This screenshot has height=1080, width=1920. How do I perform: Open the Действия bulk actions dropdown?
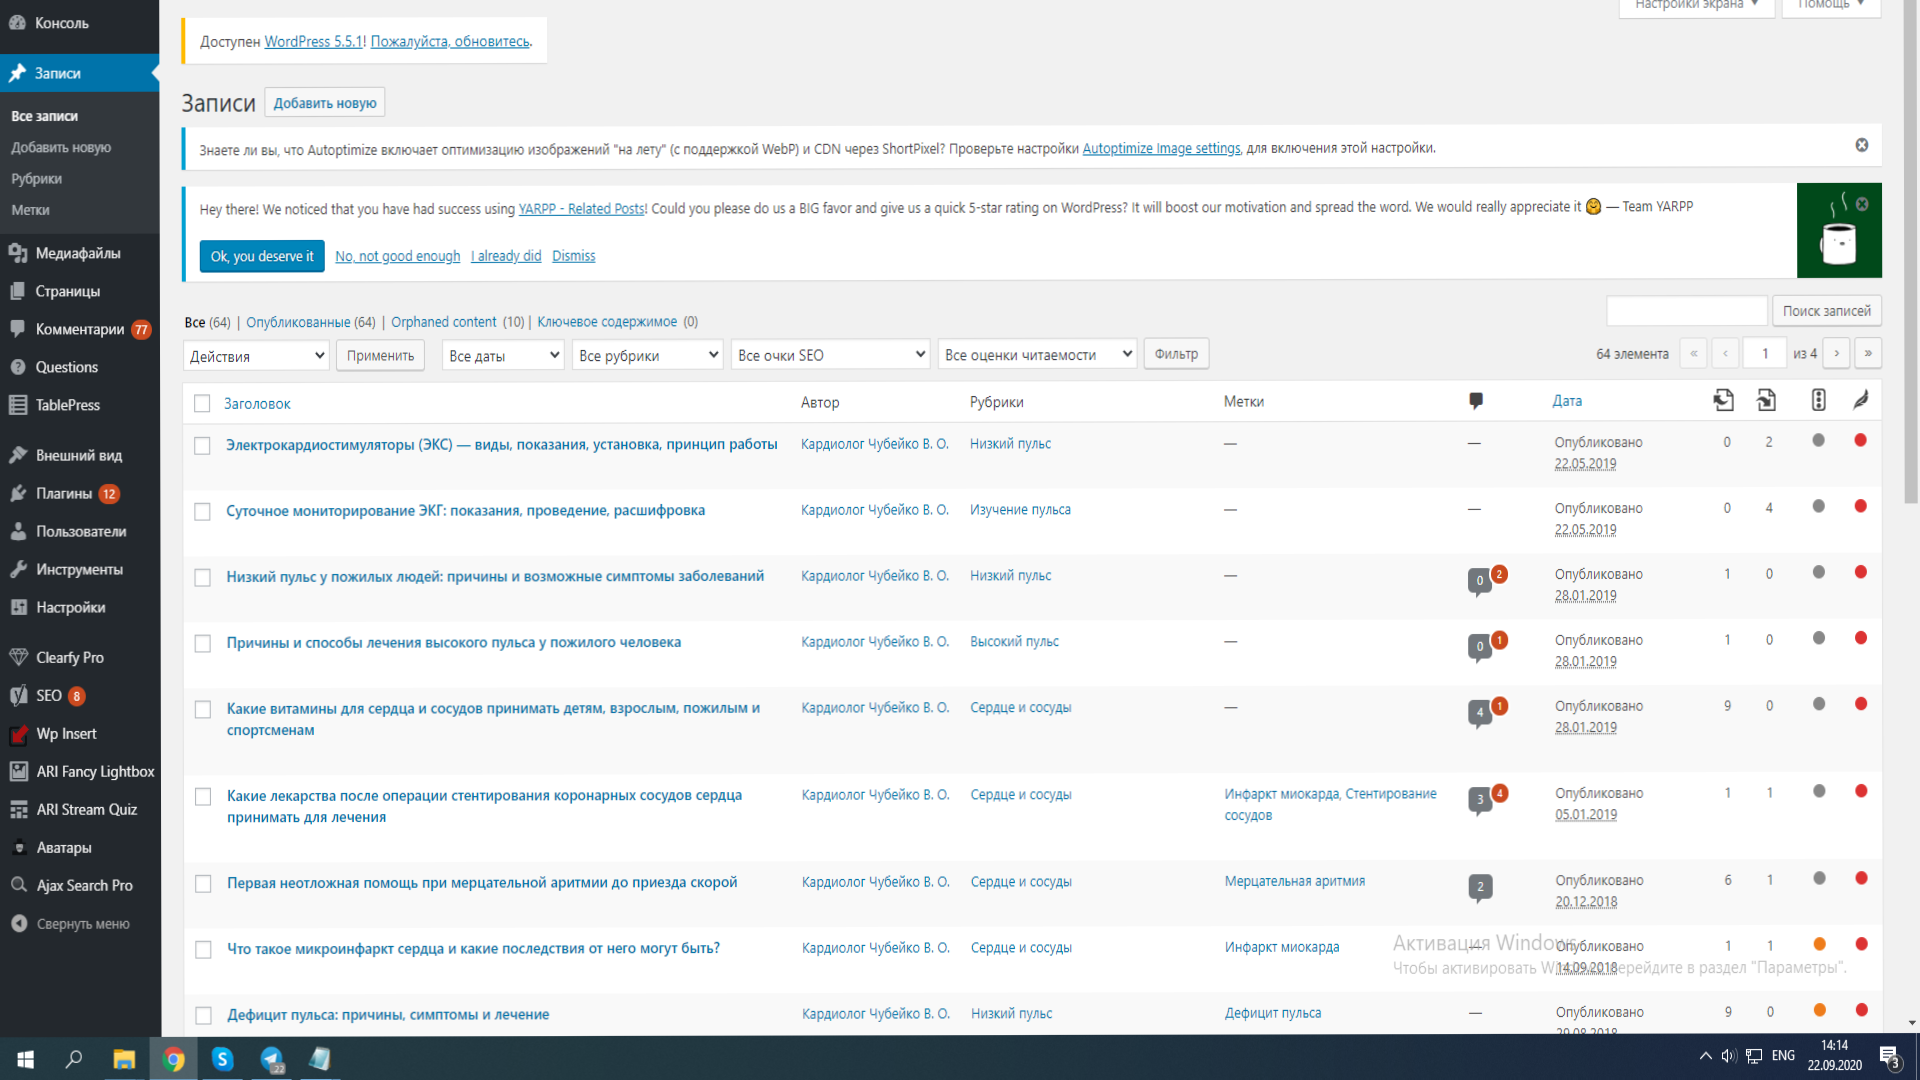[x=256, y=355]
